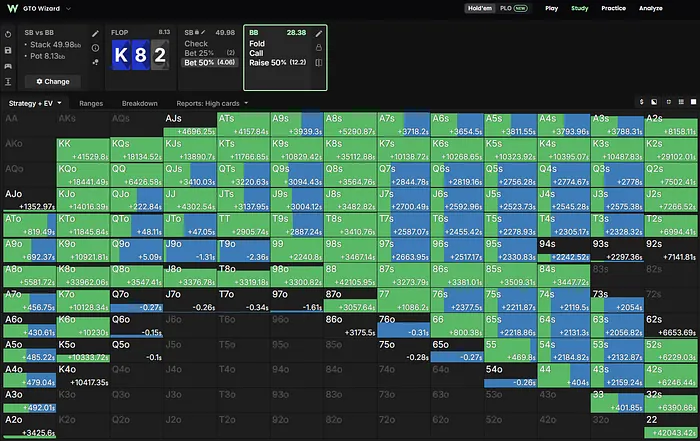Viewport: 700px width, 441px height.
Task: Switch to the Breakdown tab
Action: coord(139,103)
